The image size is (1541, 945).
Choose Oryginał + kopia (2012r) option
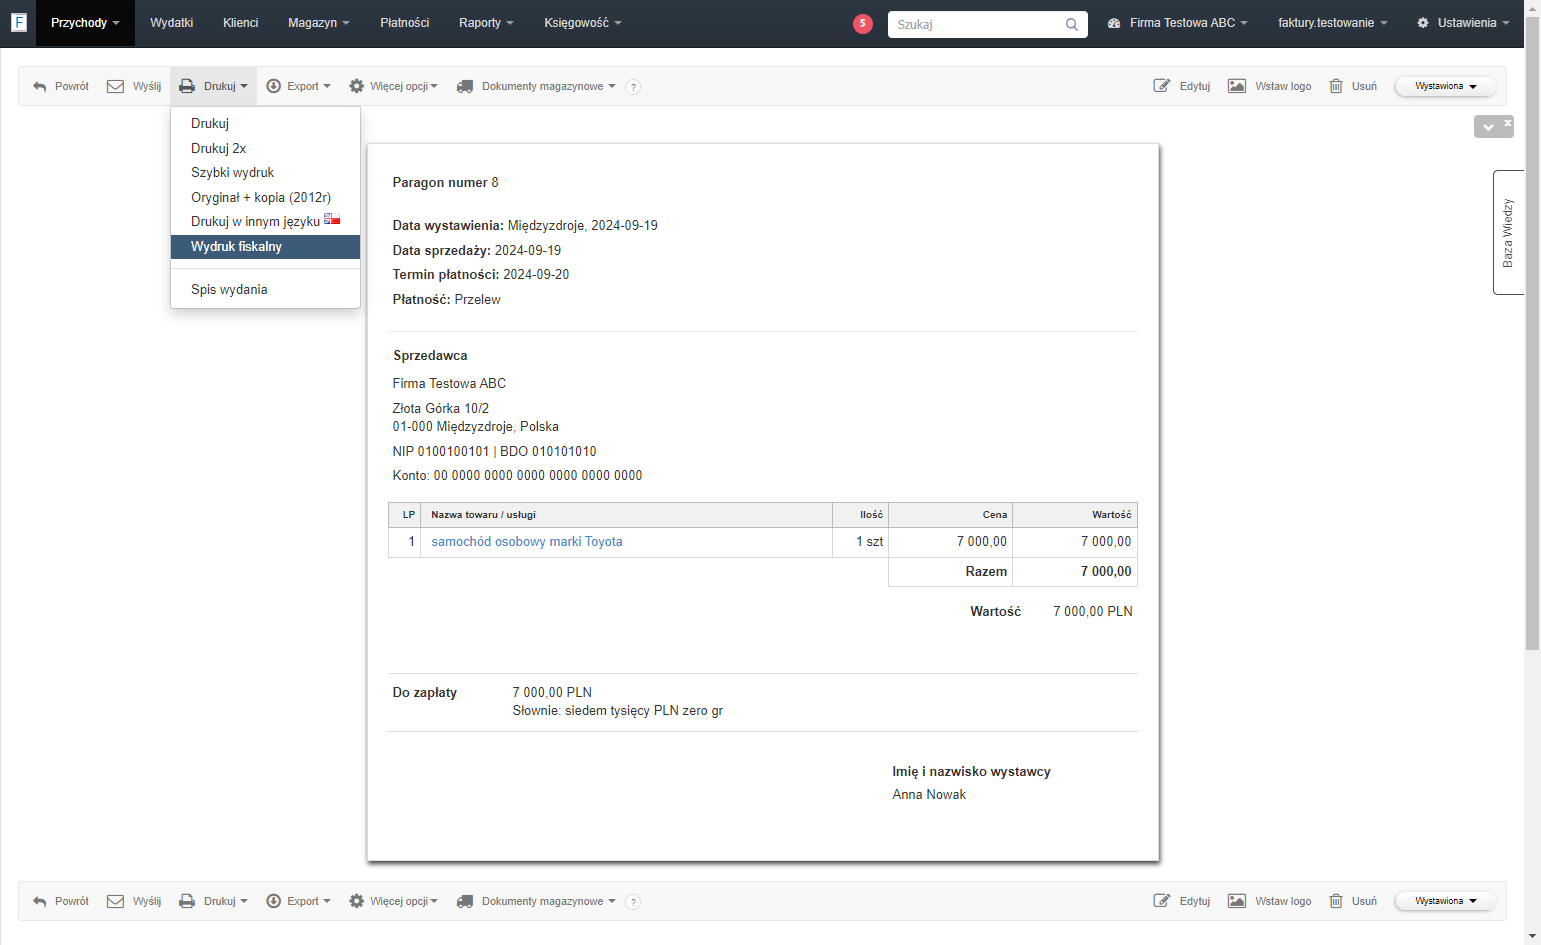pos(265,198)
